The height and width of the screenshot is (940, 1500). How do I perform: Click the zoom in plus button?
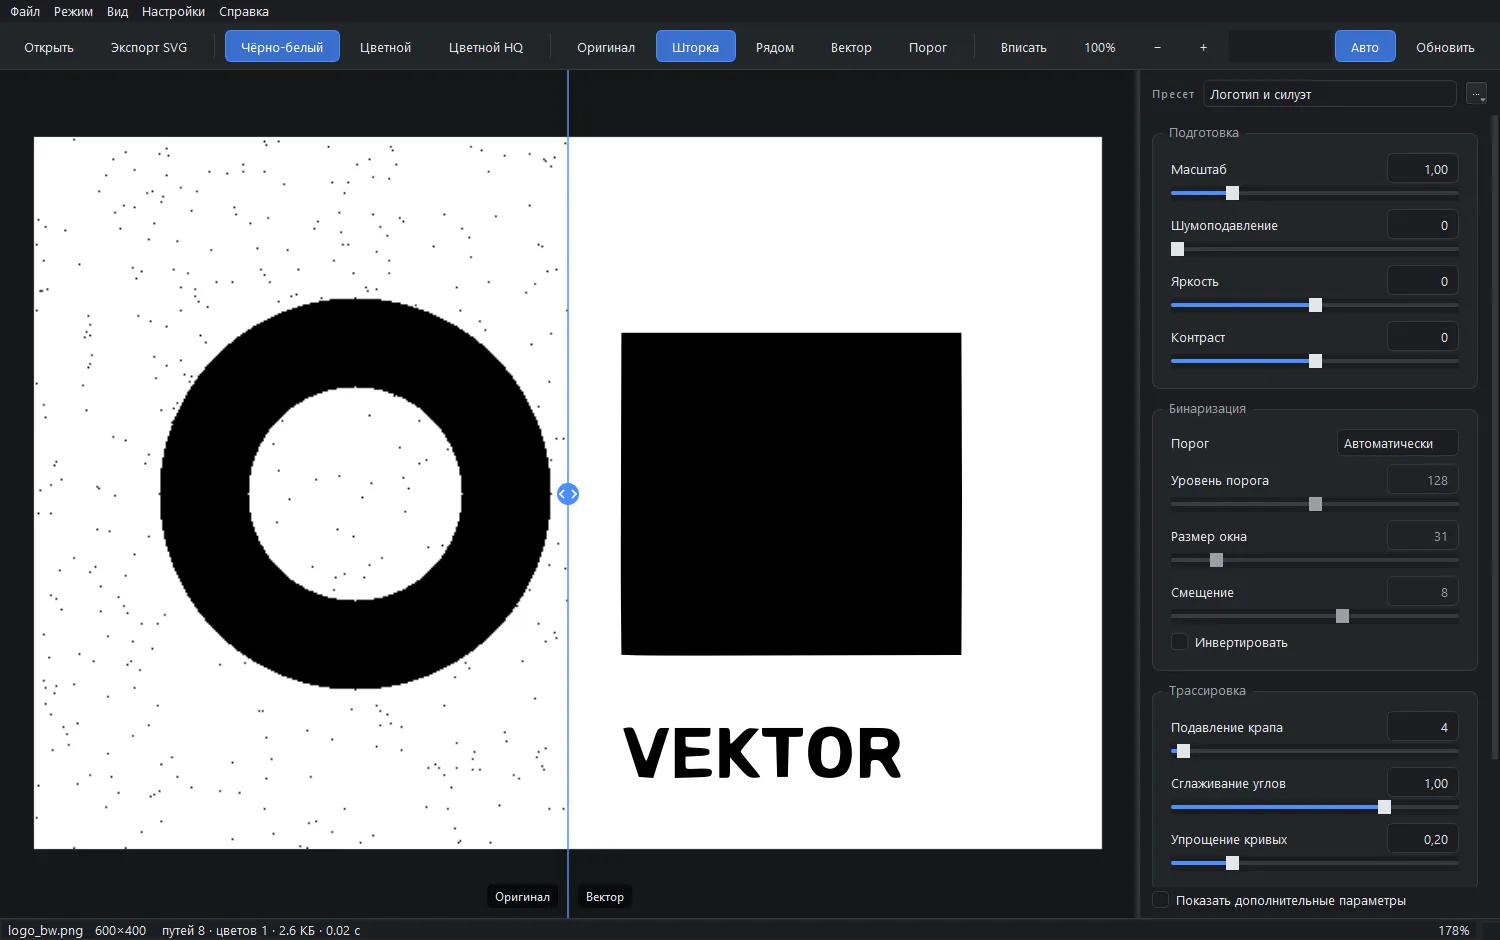tap(1203, 47)
